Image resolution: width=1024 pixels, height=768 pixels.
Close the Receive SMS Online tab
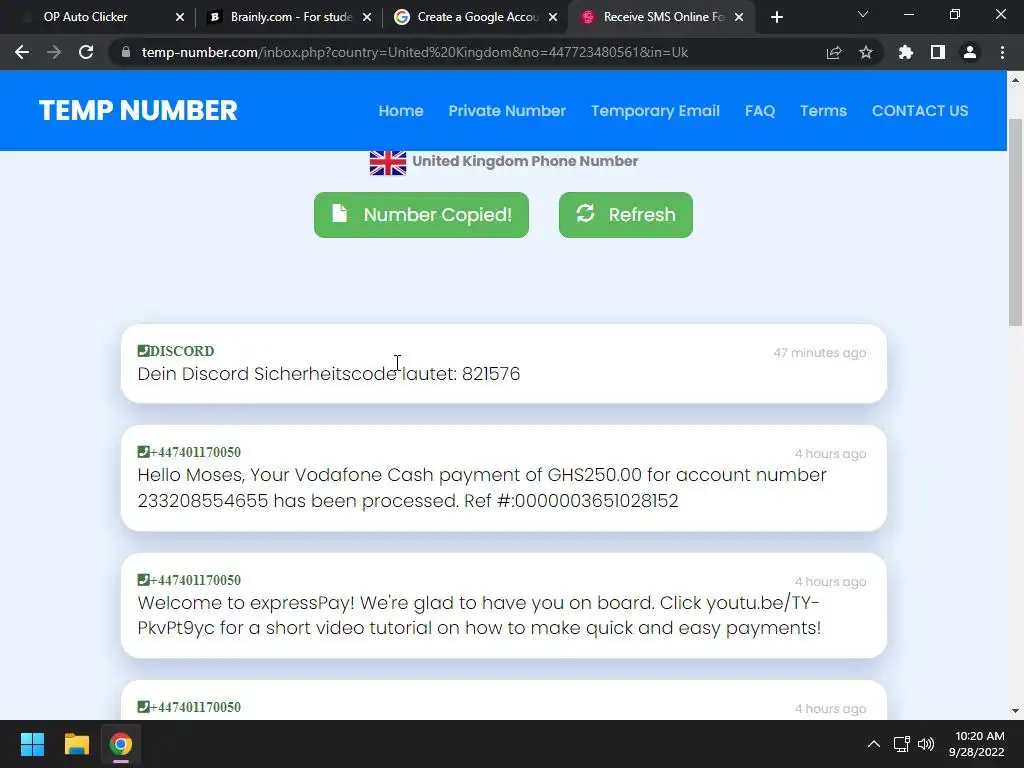click(739, 17)
